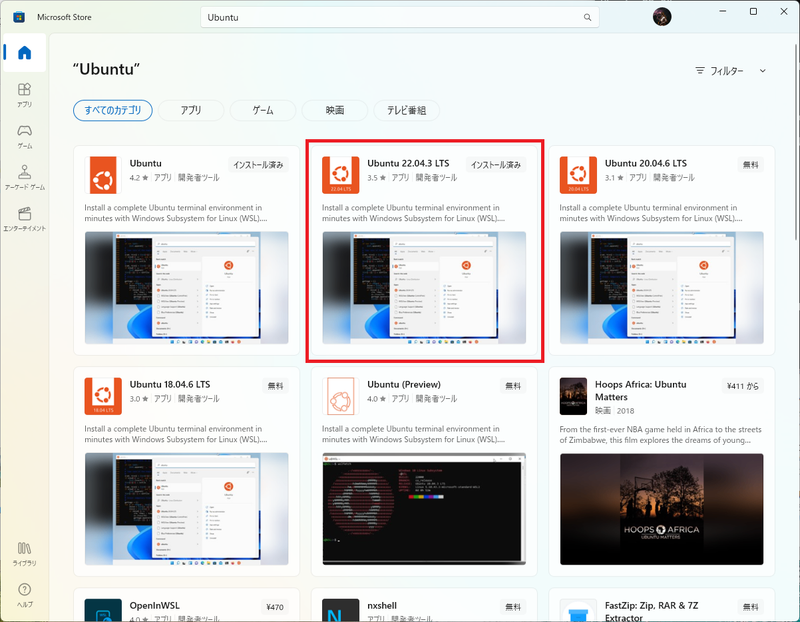Switch to the アプリ category filter

coord(190,111)
